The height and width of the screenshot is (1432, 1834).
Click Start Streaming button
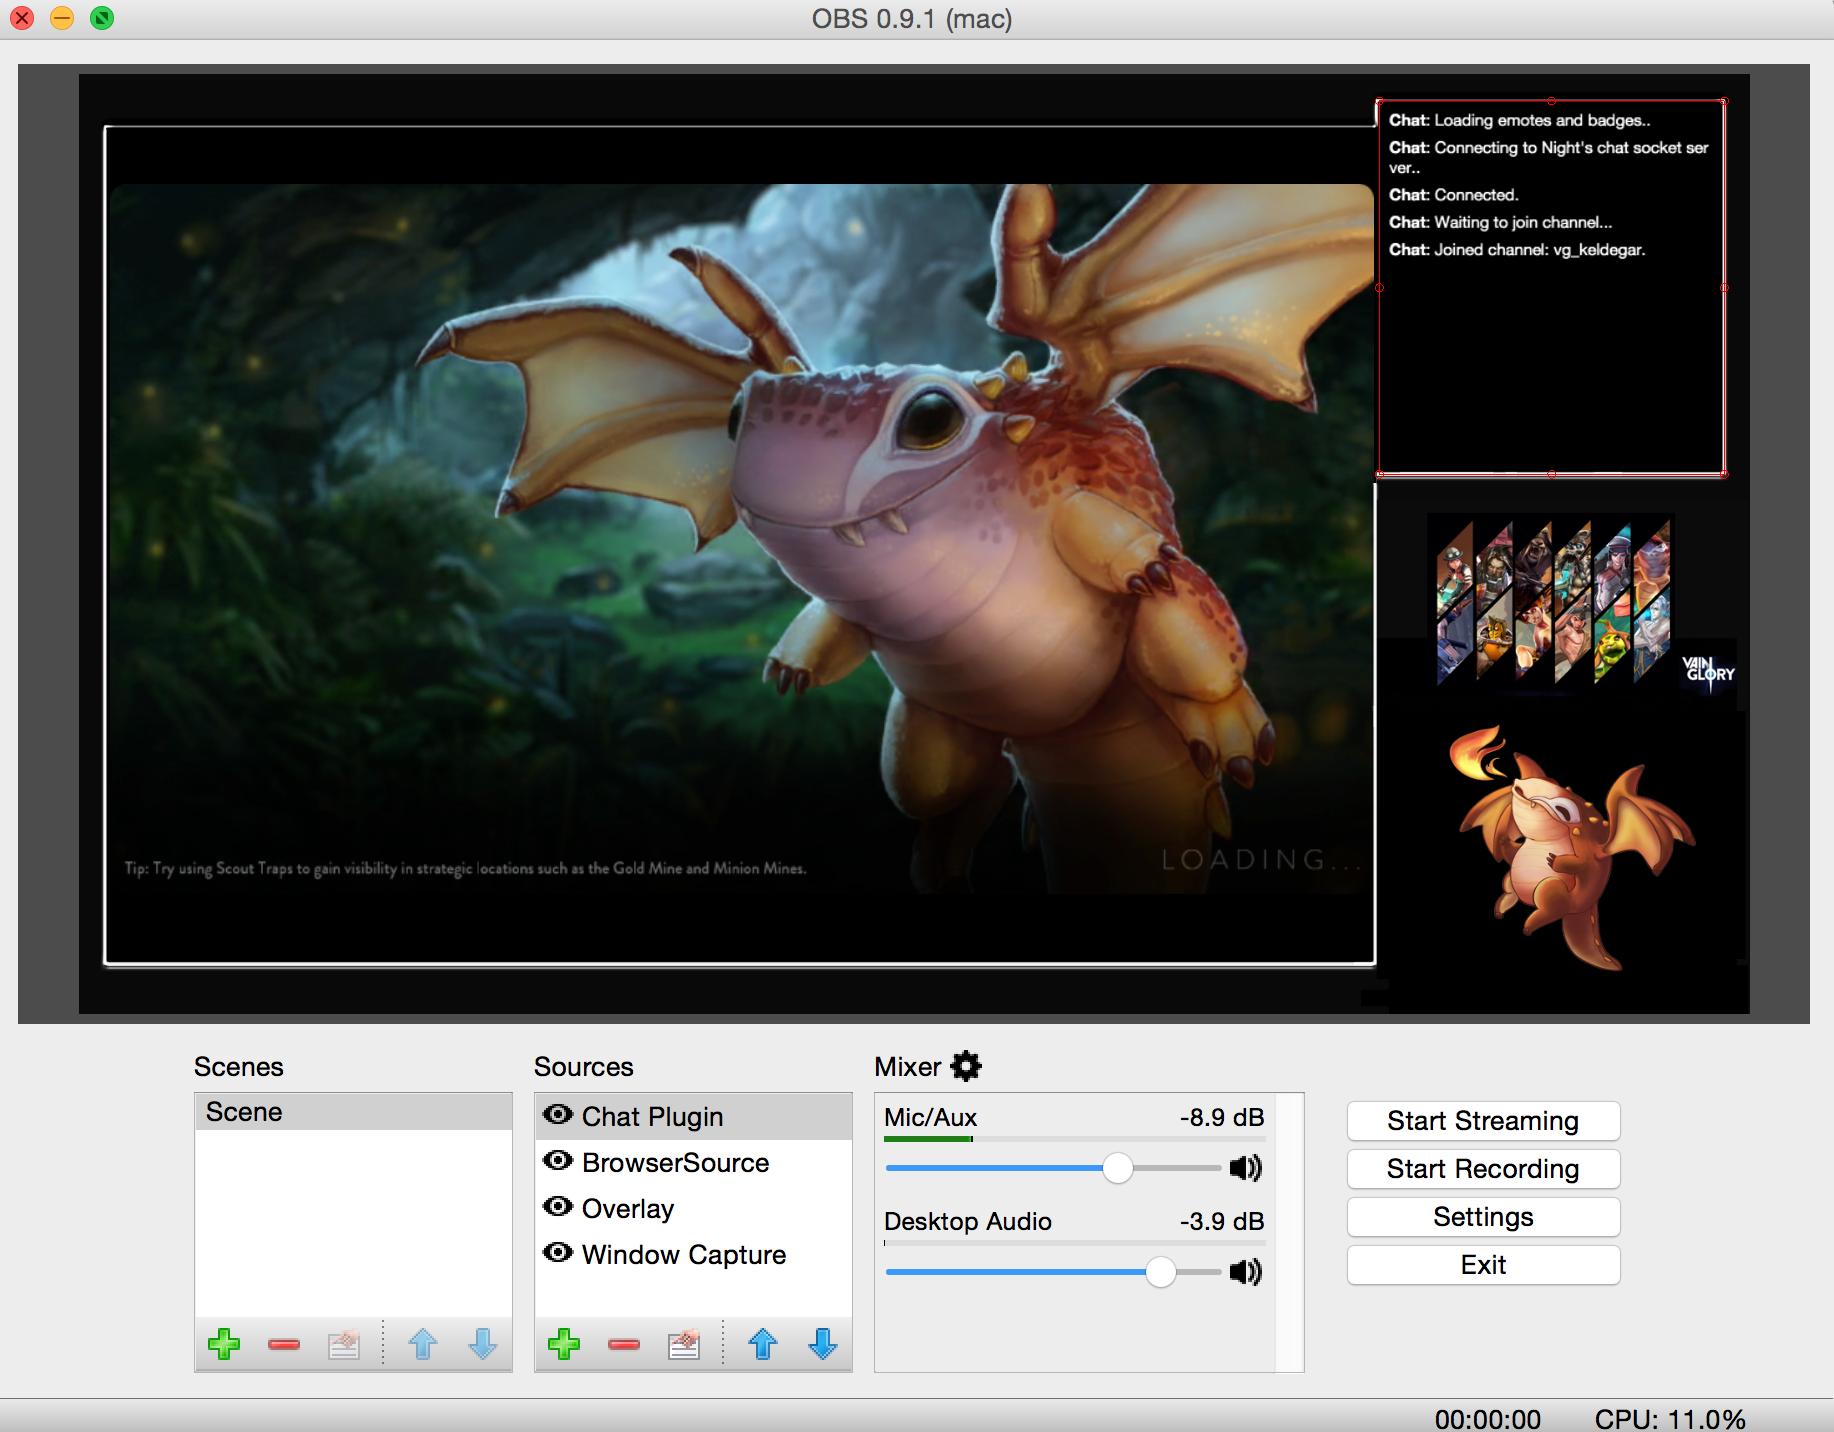tap(1483, 1121)
